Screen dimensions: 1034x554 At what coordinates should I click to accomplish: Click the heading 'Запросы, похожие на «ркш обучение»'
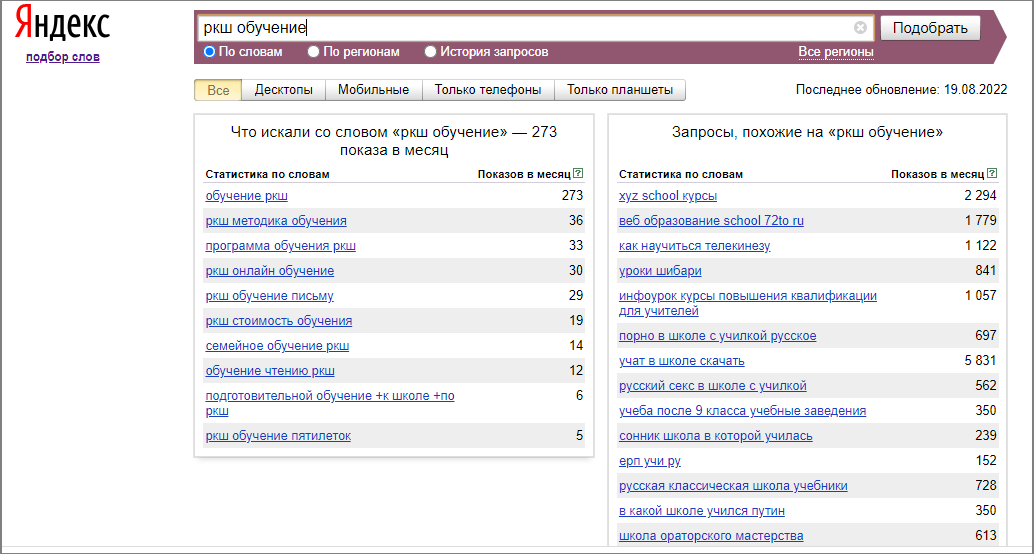(x=807, y=132)
